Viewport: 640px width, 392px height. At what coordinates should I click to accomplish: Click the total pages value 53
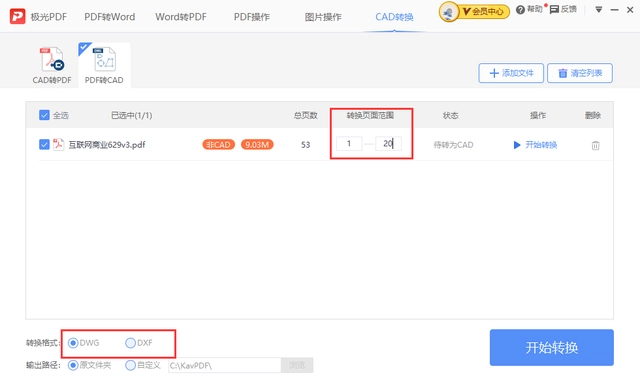[x=306, y=145]
